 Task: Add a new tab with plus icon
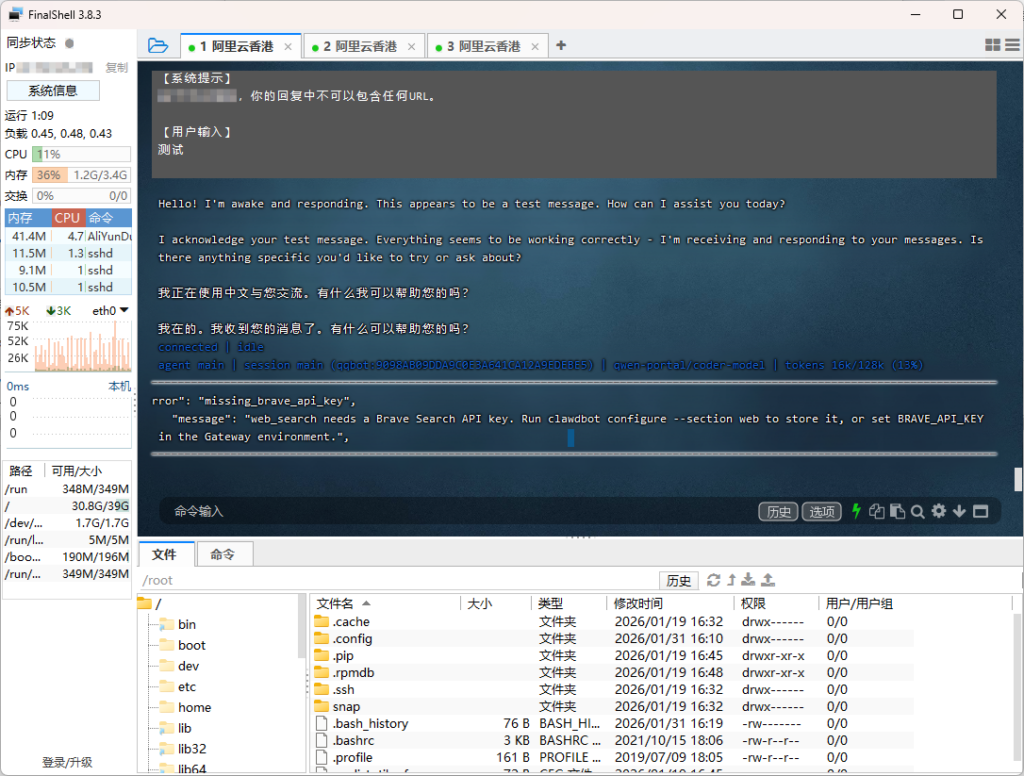(x=561, y=46)
